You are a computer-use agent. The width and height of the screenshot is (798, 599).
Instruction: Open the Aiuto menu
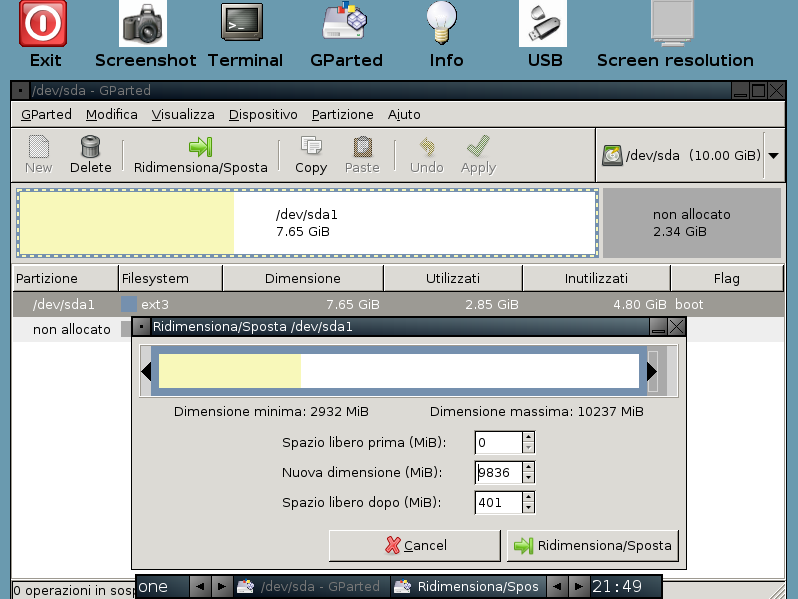404,115
